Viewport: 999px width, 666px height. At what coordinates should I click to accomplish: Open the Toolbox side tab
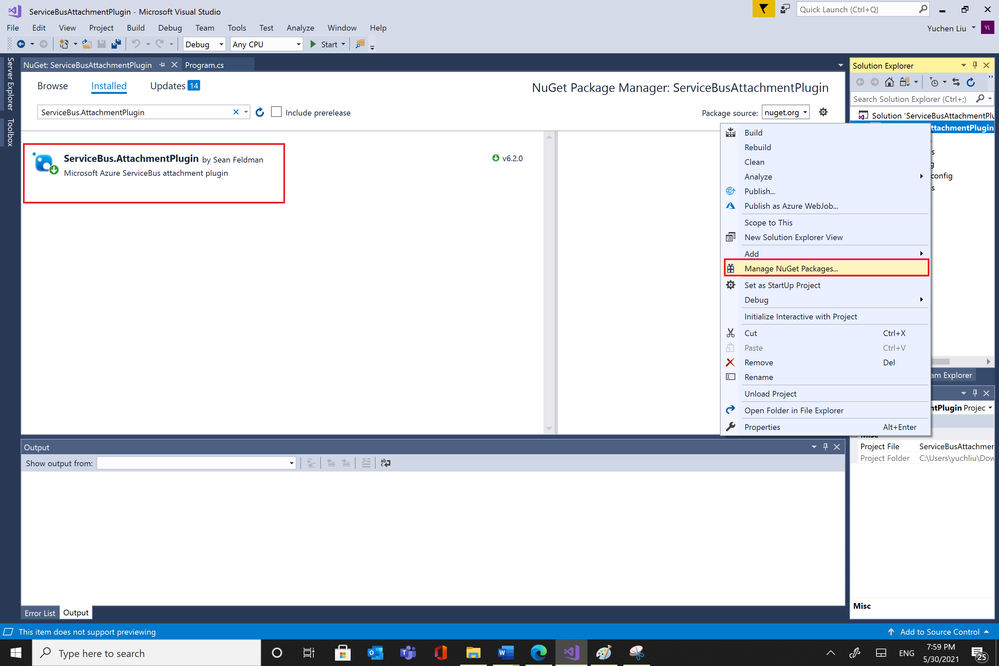[x=10, y=133]
